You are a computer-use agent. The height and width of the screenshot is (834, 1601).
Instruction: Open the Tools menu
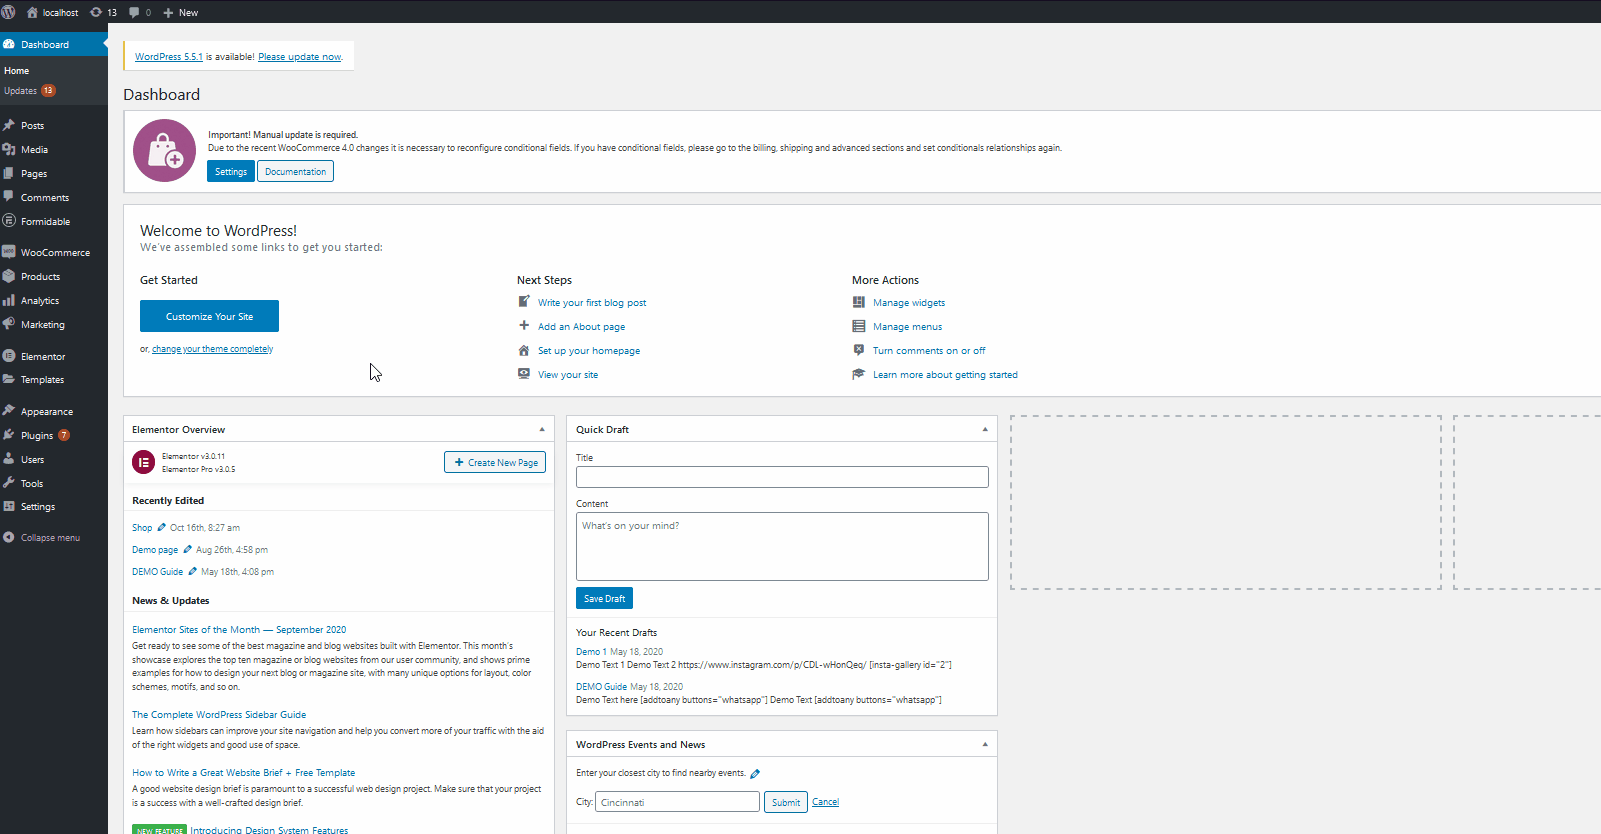point(54,483)
